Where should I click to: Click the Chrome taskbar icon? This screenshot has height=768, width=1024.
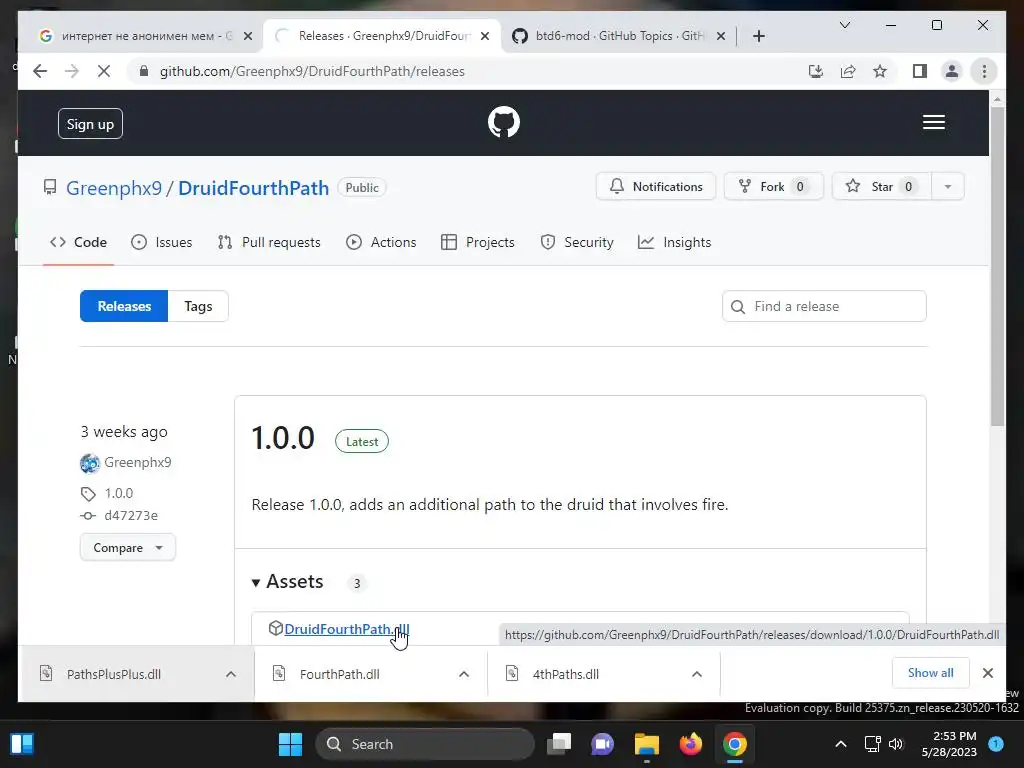(734, 744)
